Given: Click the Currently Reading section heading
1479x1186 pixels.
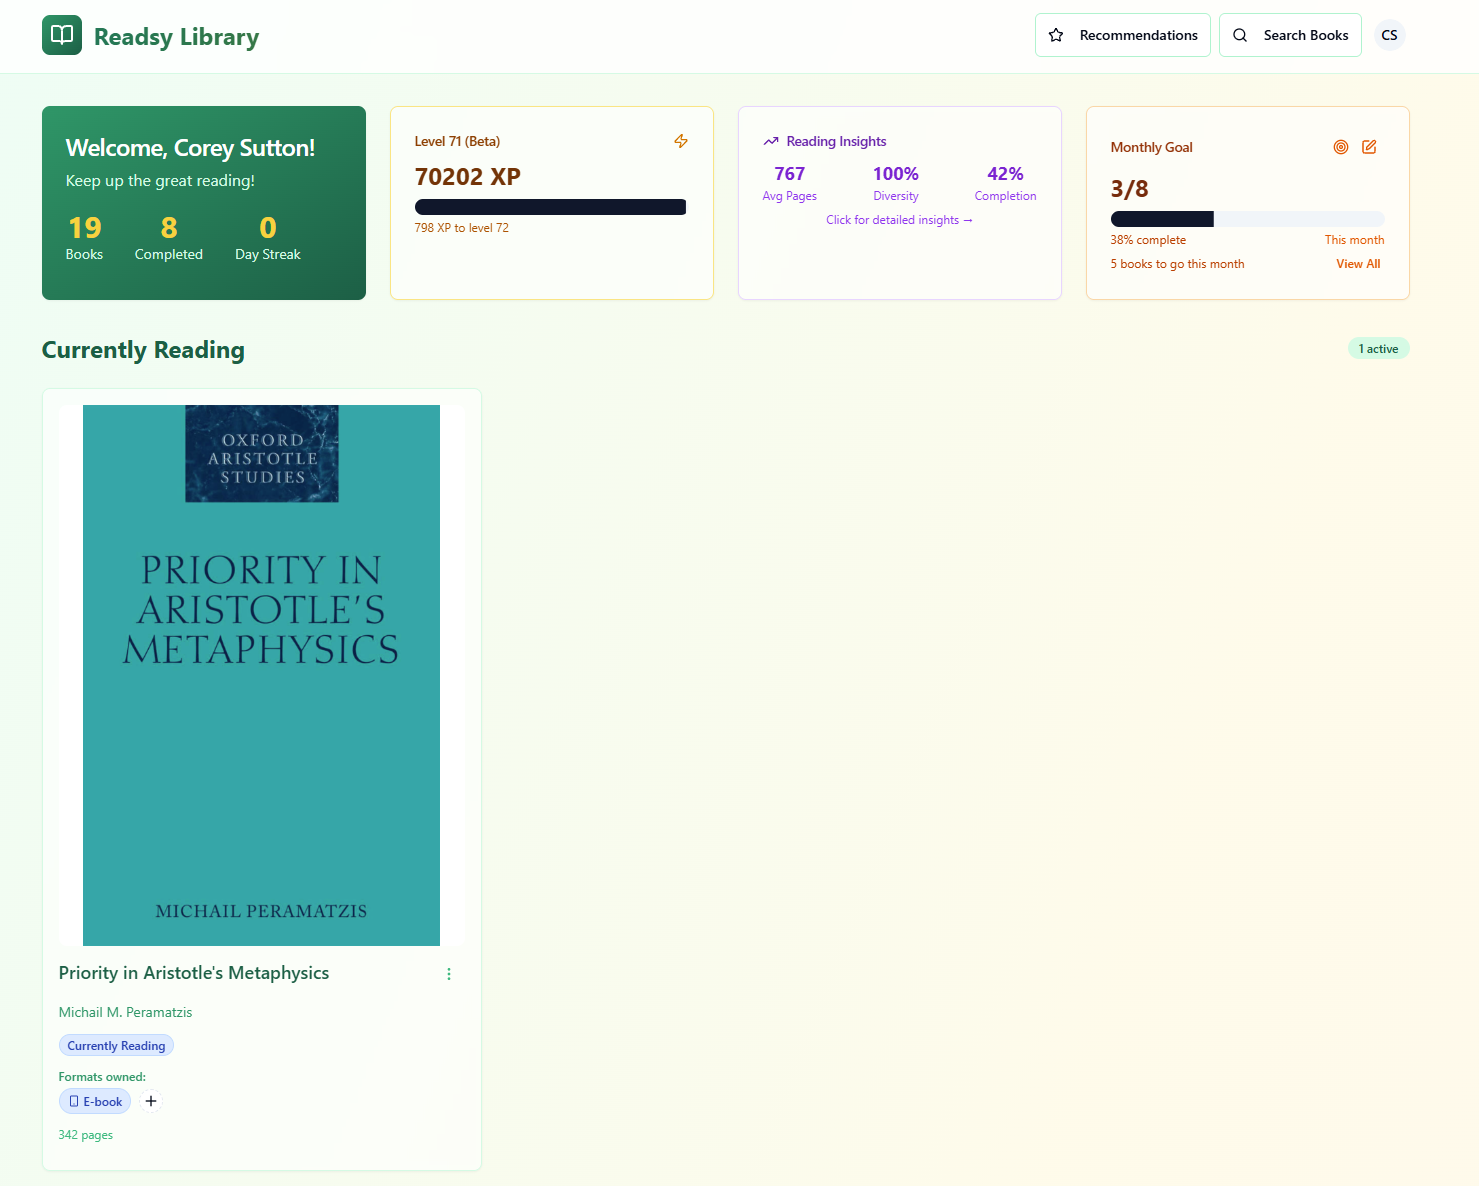Looking at the screenshot, I should pyautogui.click(x=143, y=350).
